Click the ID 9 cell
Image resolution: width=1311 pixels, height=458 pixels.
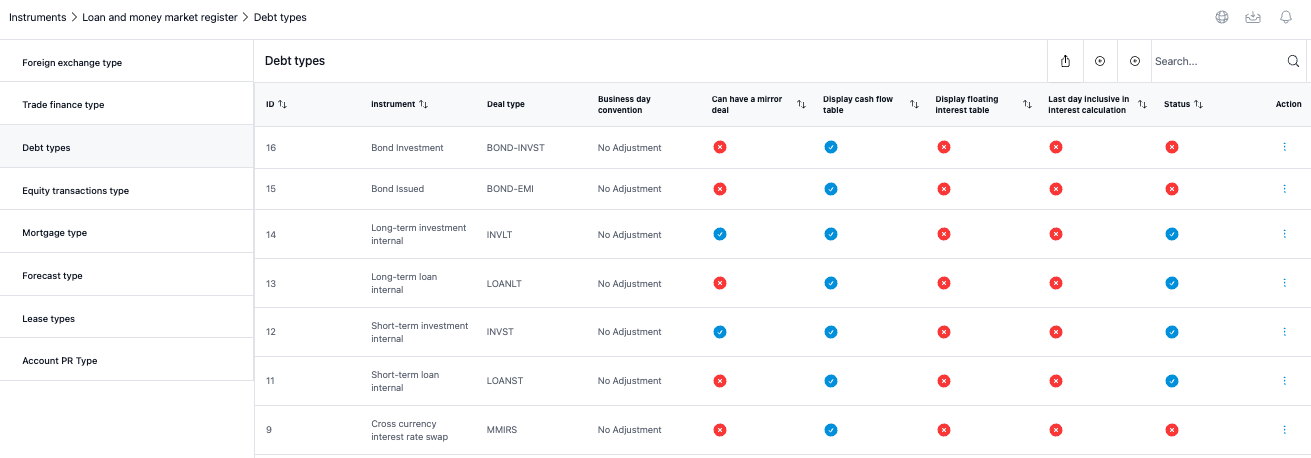pos(269,430)
